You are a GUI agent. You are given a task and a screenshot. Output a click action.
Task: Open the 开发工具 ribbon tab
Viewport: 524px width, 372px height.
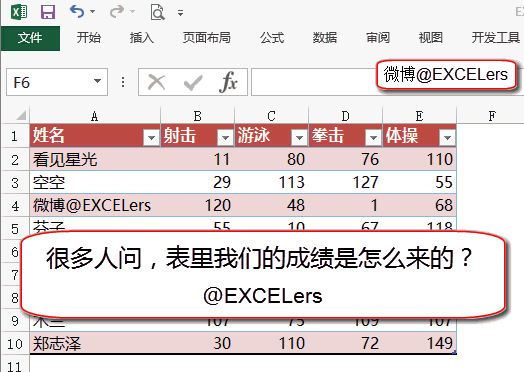(x=496, y=37)
